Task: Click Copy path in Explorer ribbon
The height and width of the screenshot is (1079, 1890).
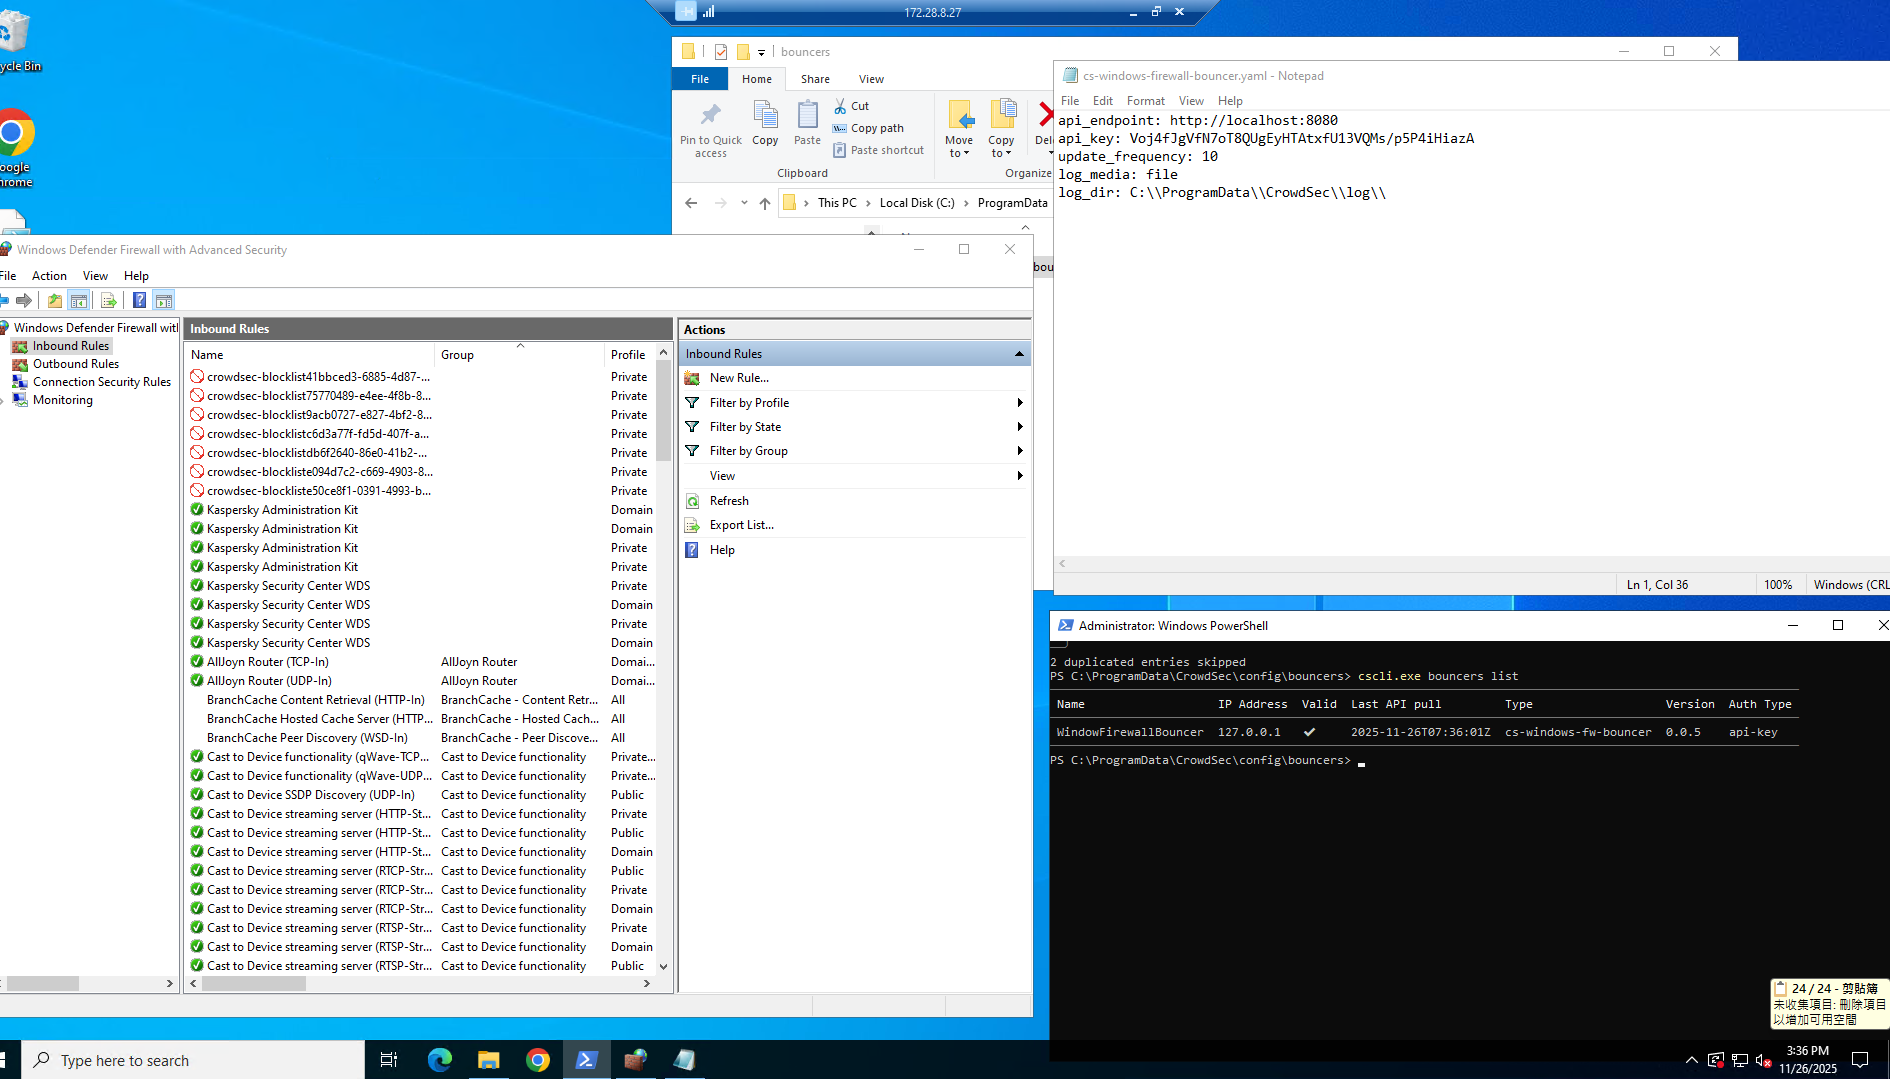Action: 868,128
